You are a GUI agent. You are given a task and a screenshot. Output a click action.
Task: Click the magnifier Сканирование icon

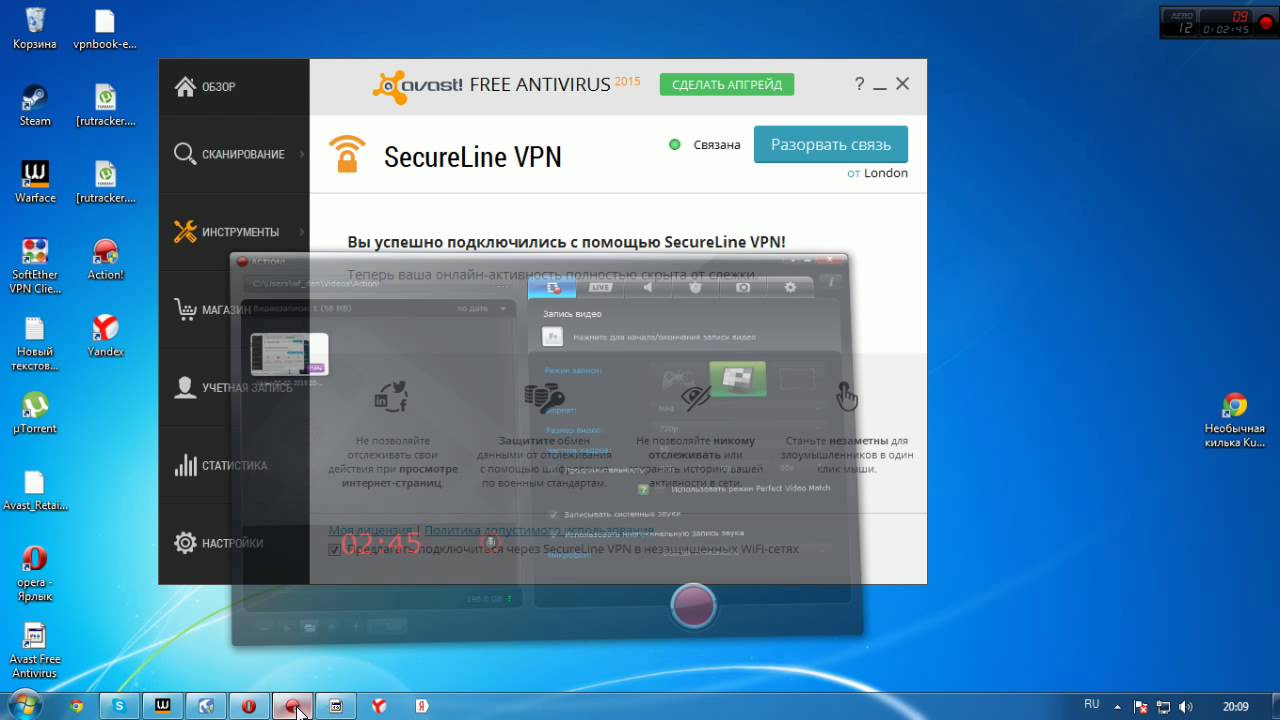pos(185,154)
